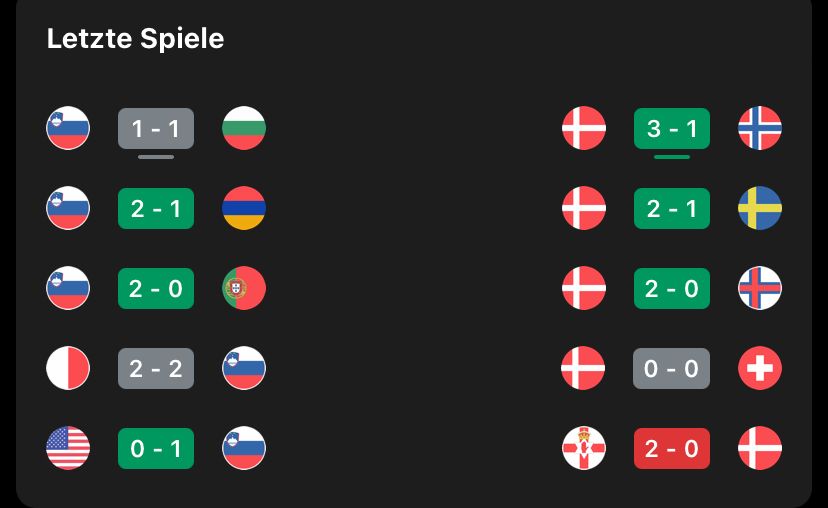Viewport: 828px width, 508px height.
Task: Click the Faroe Islands flag icon
Action: click(760, 288)
